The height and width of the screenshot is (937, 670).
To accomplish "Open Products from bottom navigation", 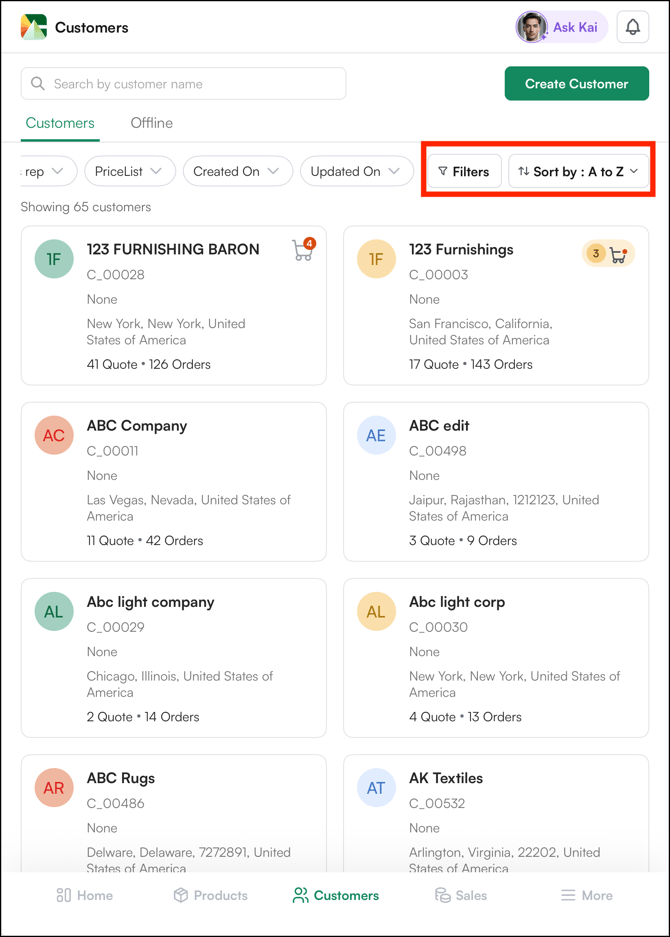I will tap(210, 895).
